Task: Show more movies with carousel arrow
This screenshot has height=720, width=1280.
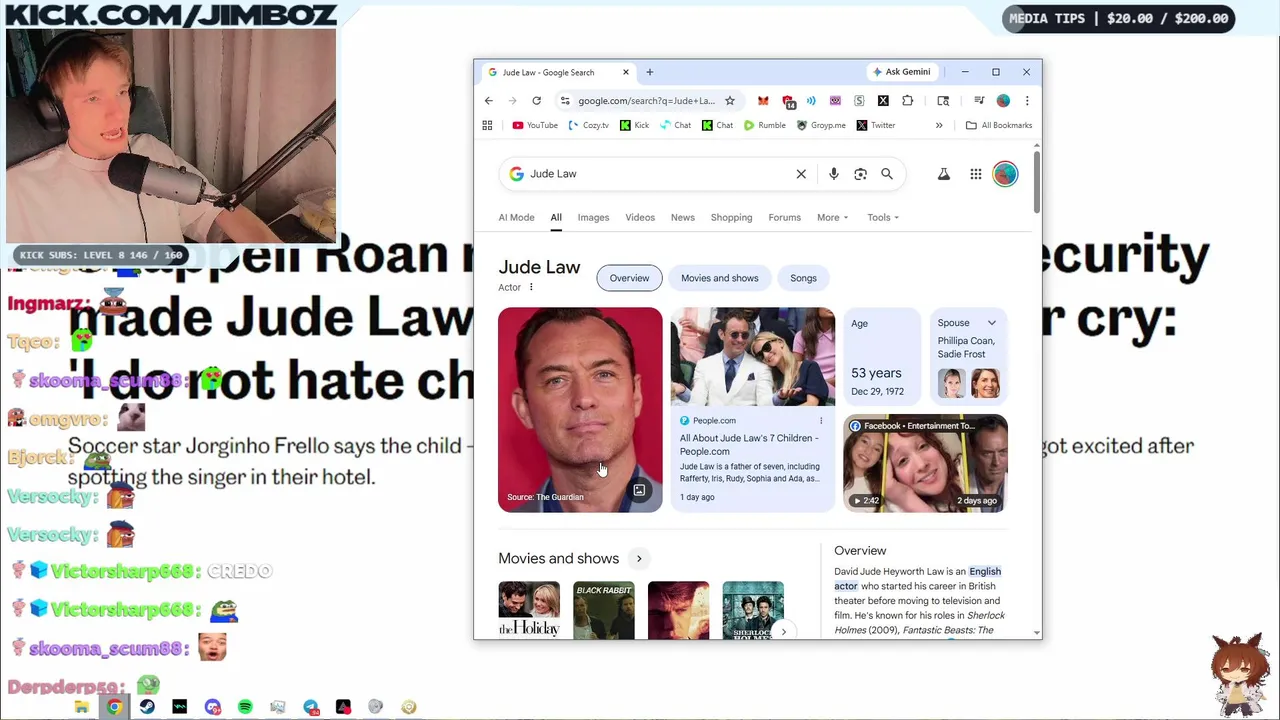Action: 784,631
